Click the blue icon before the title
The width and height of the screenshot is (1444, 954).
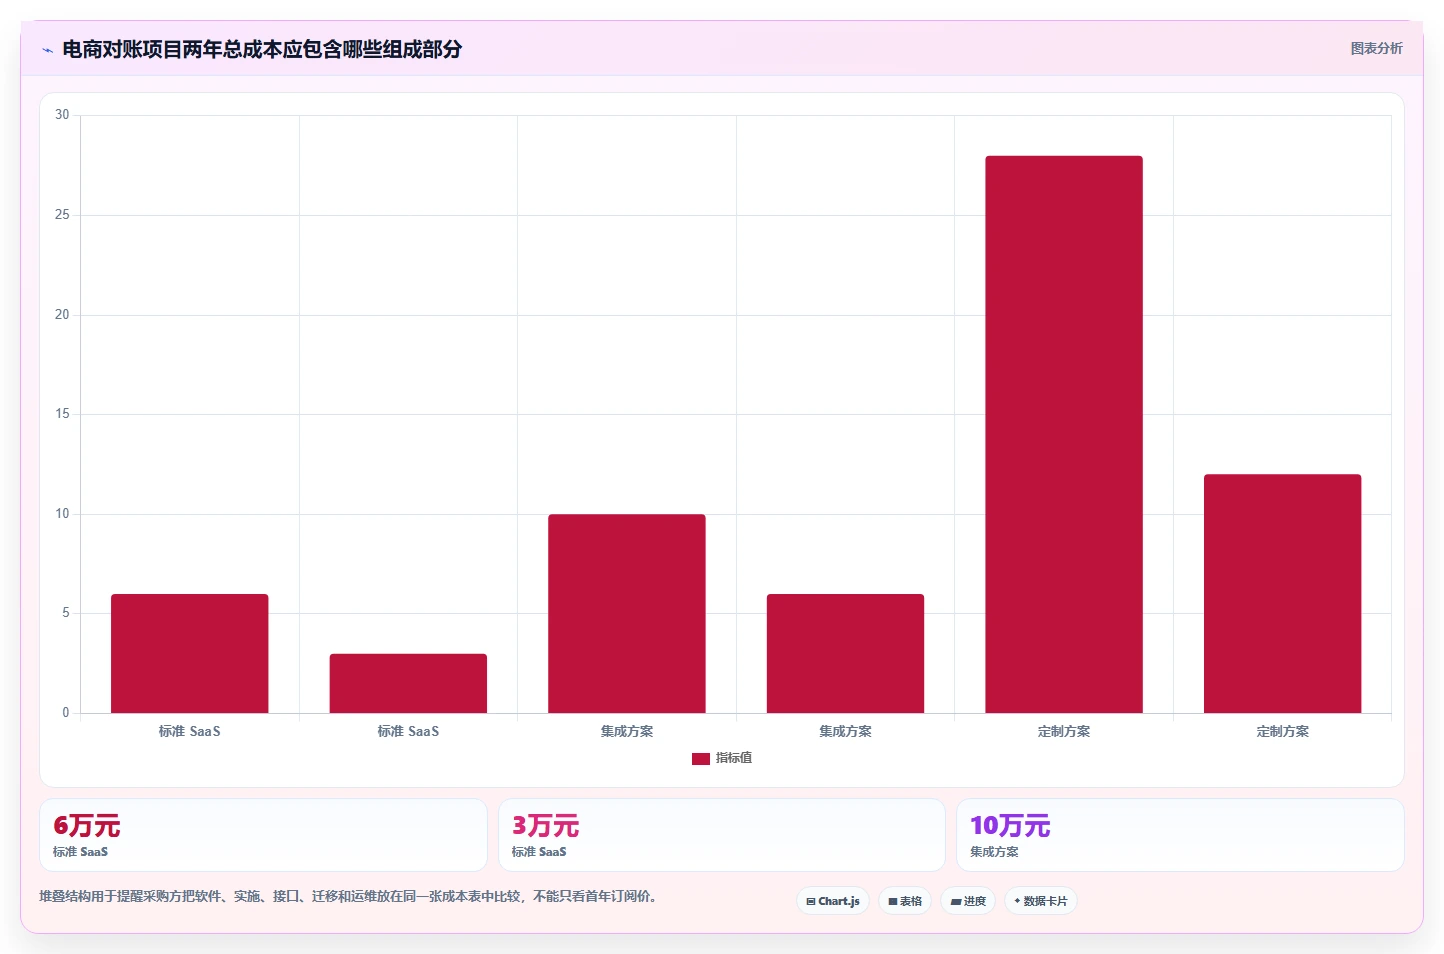click(x=47, y=50)
